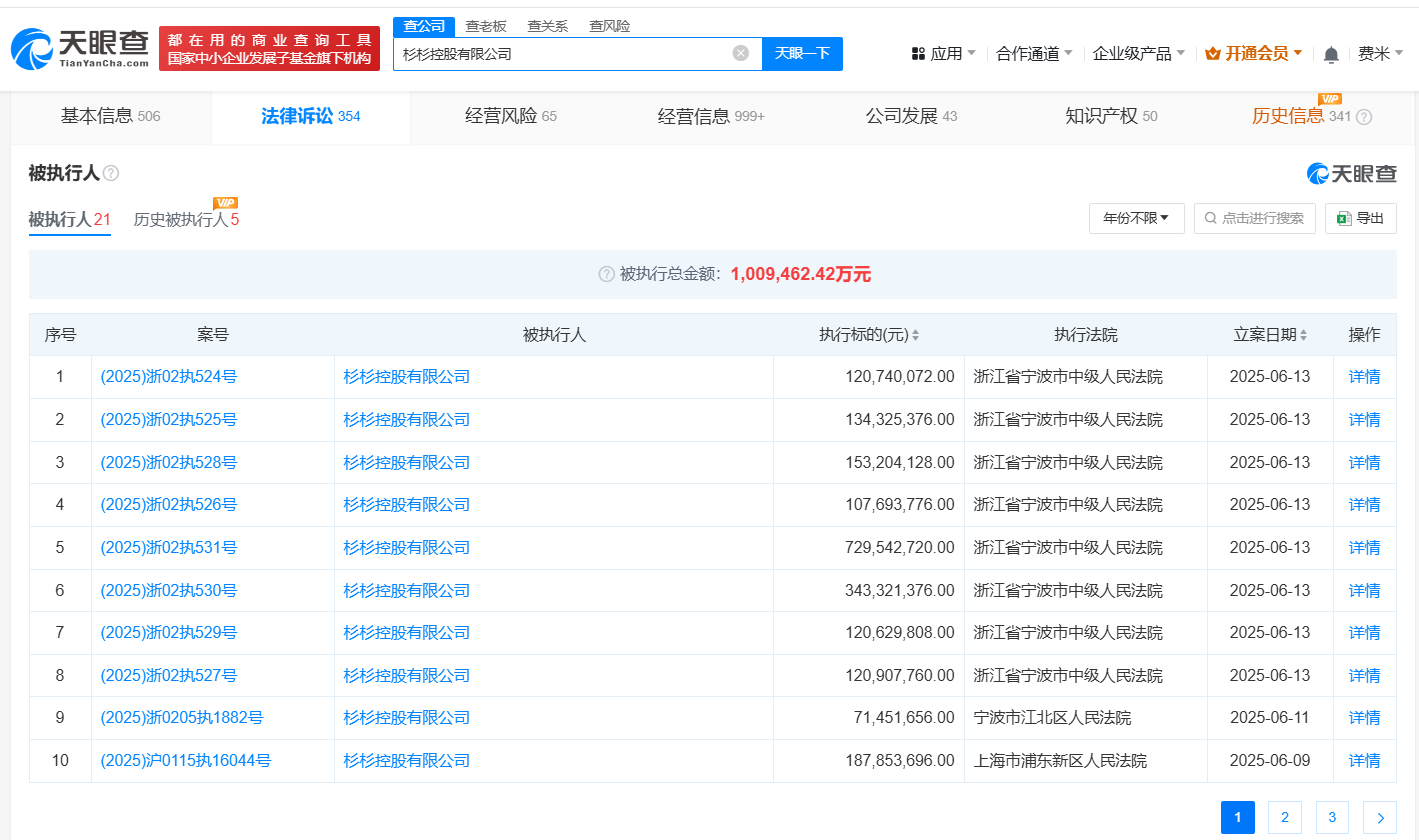Open the 经营信息 tab

[711, 116]
